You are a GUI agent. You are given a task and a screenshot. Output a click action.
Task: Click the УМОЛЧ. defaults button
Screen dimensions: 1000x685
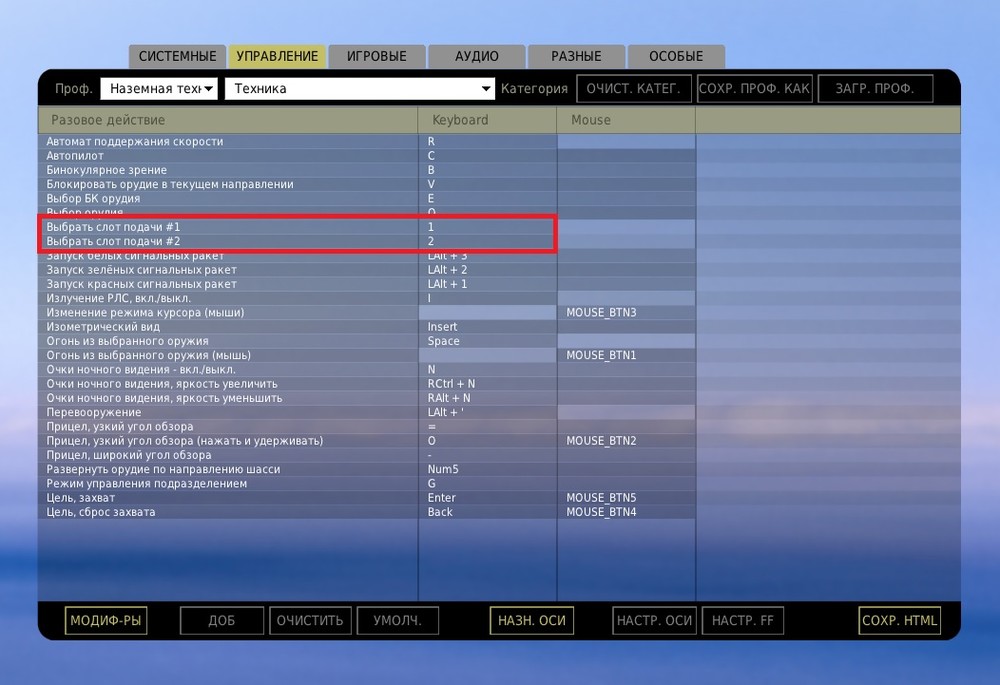click(x=397, y=621)
